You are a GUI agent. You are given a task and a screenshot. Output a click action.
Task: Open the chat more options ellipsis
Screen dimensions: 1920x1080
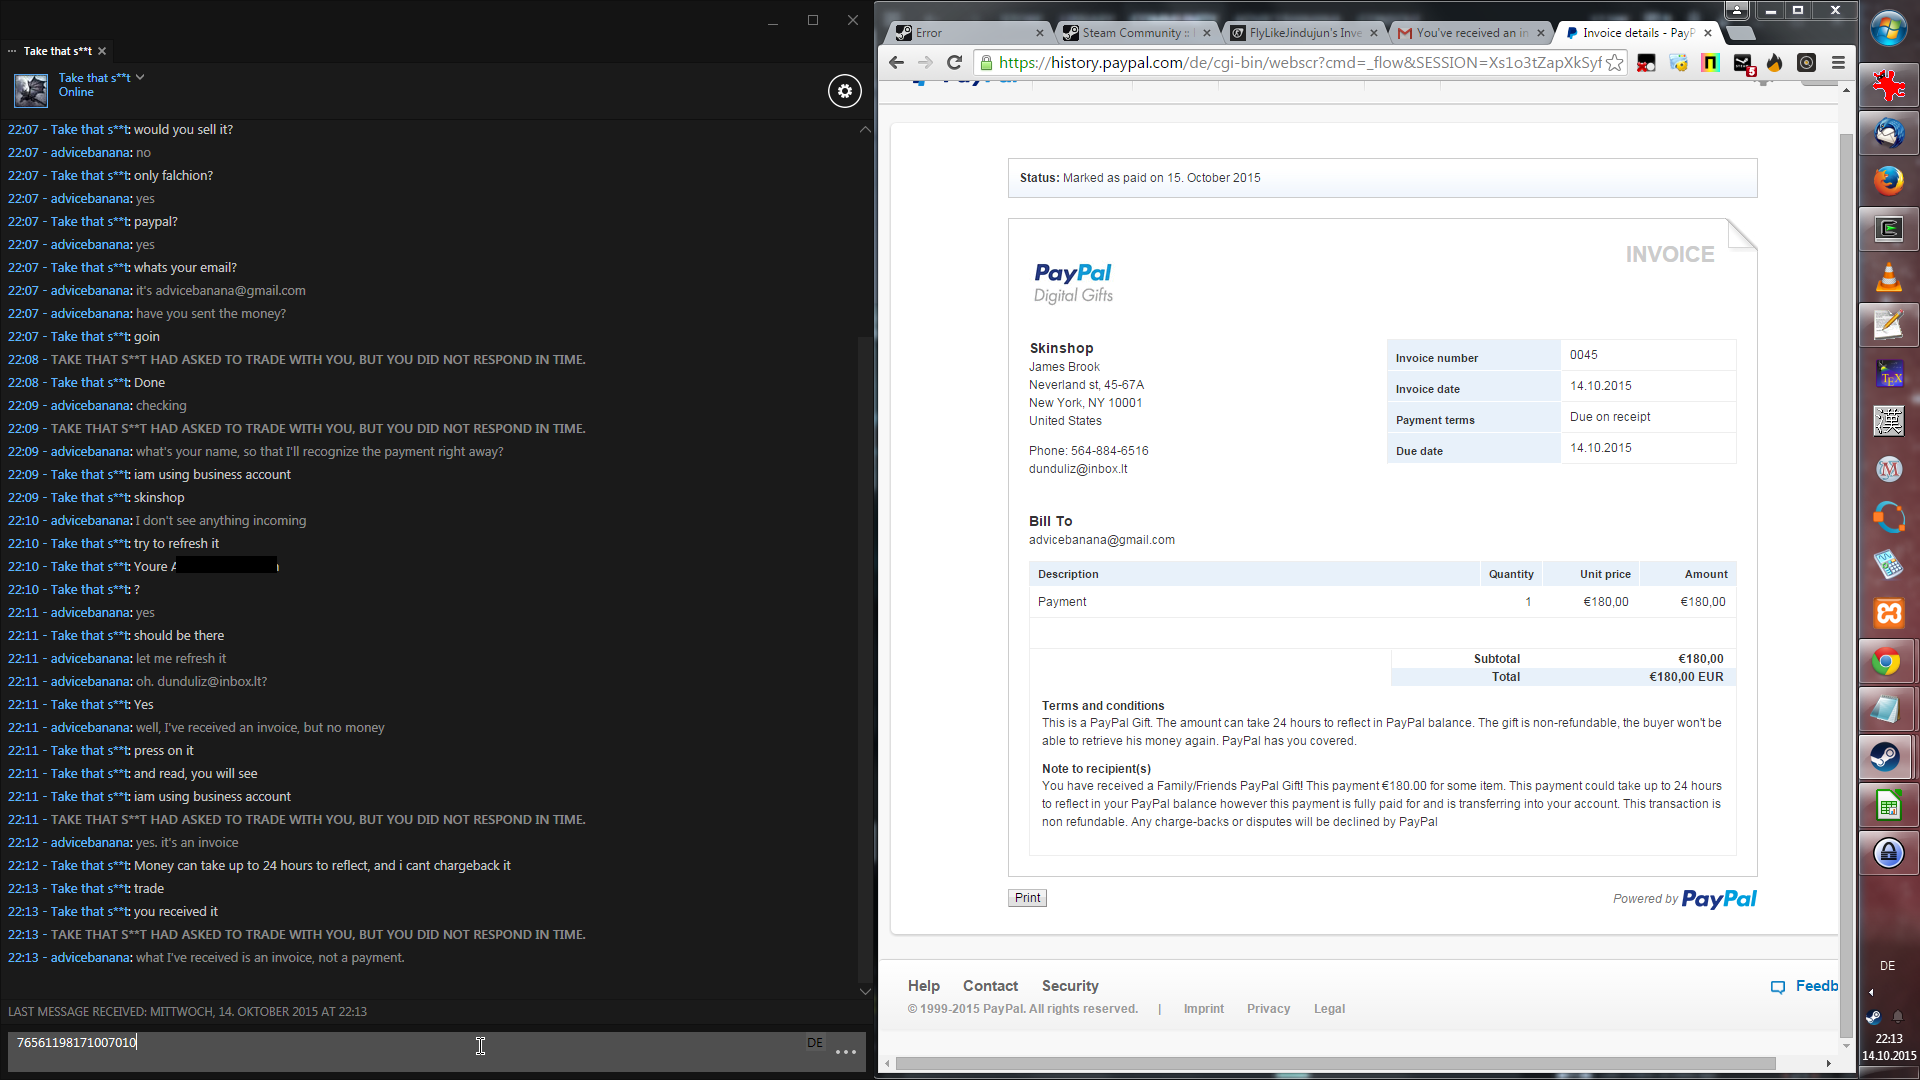(x=846, y=1051)
